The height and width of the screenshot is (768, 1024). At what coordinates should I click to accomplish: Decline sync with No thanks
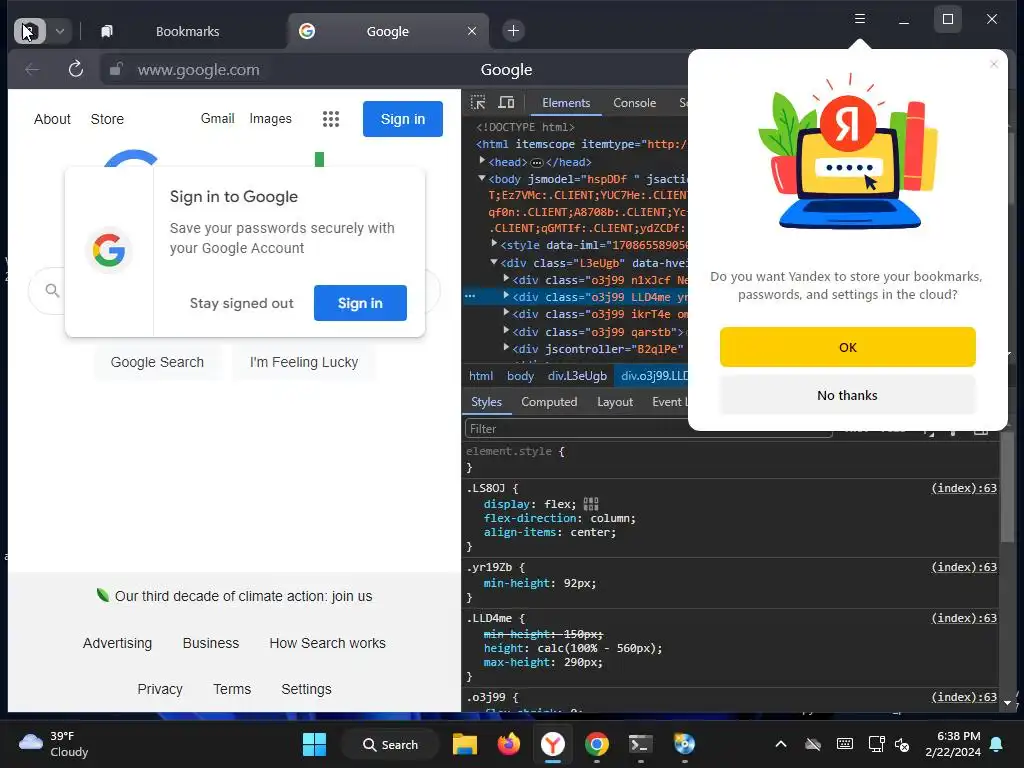pyautogui.click(x=848, y=395)
